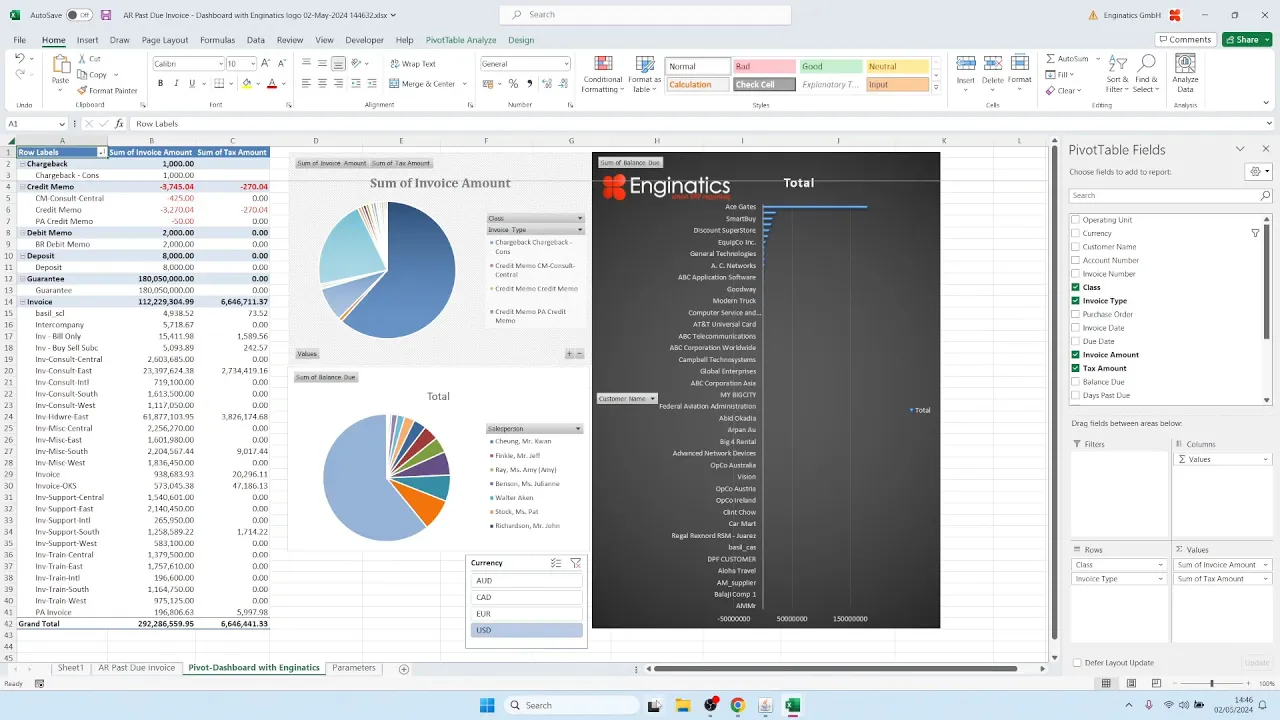Switch to the Parameters sheet tab
Viewport: 1280px width, 720px height.
tap(354, 668)
